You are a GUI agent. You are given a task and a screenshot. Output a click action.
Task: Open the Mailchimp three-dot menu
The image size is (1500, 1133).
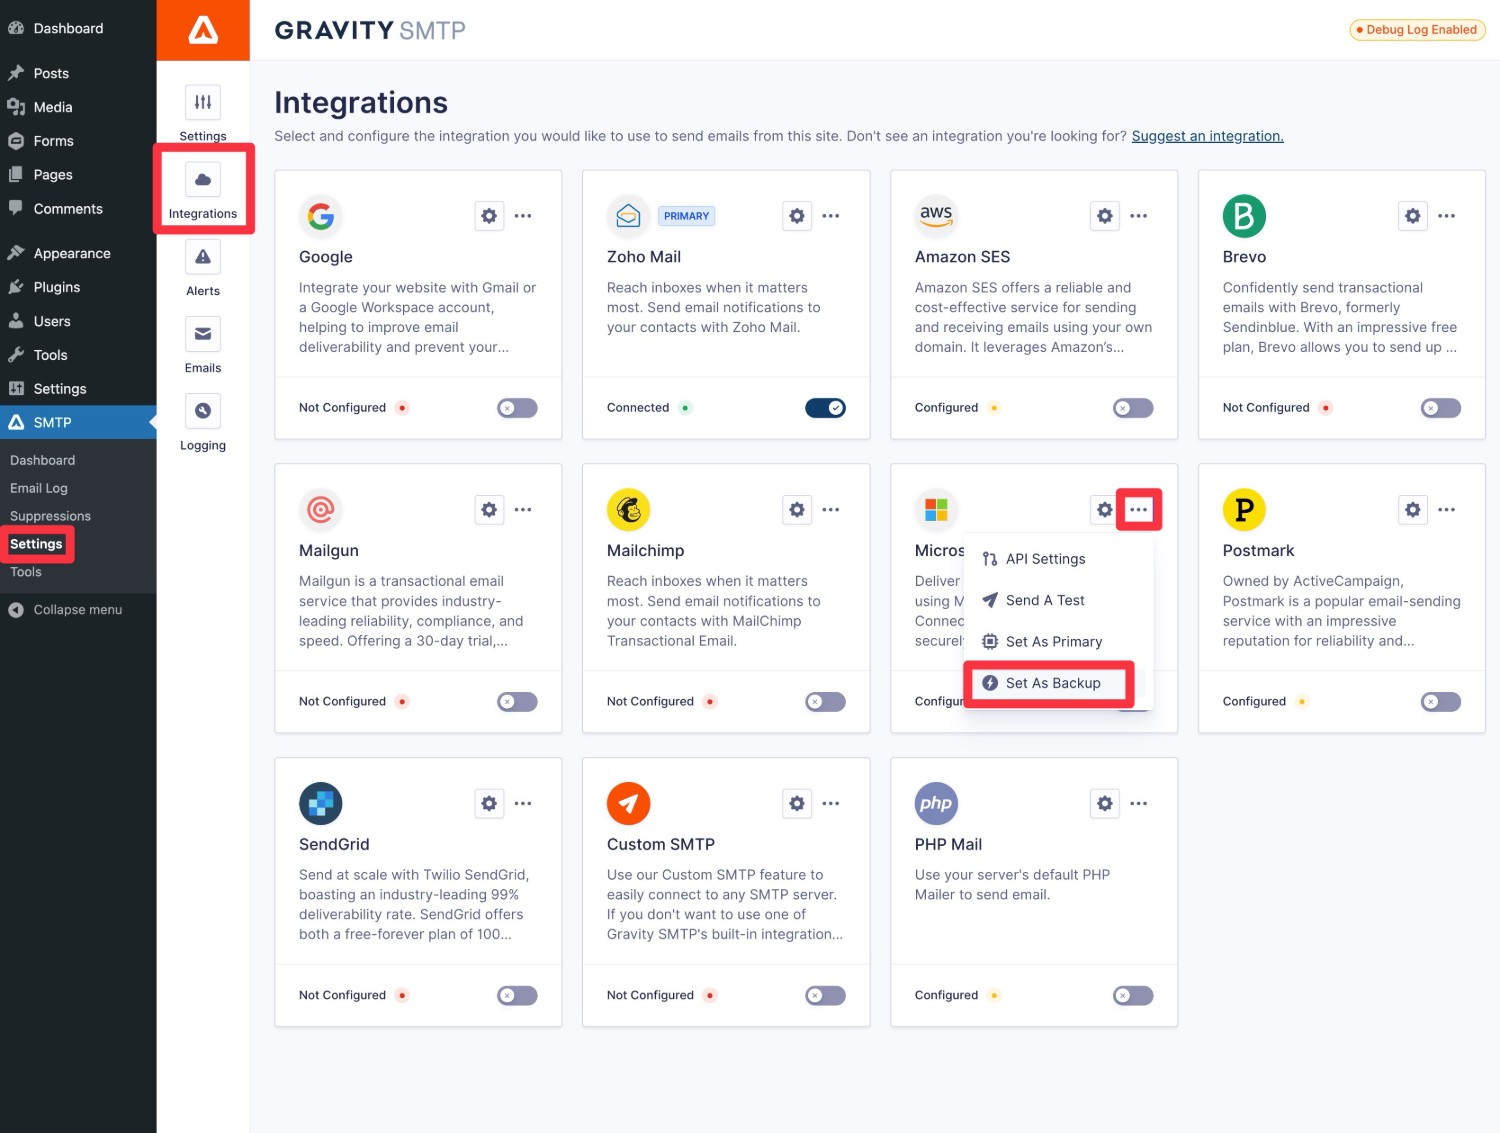[831, 510]
